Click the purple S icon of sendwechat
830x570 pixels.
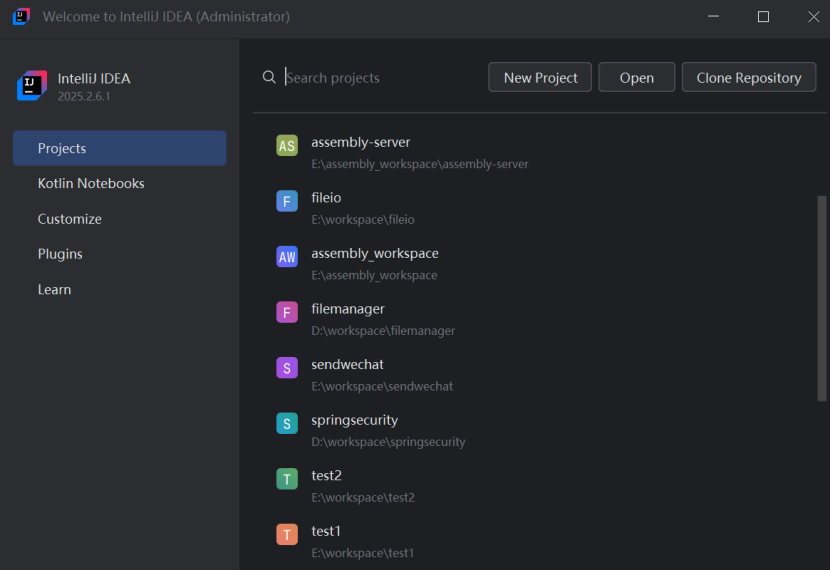pyautogui.click(x=287, y=368)
